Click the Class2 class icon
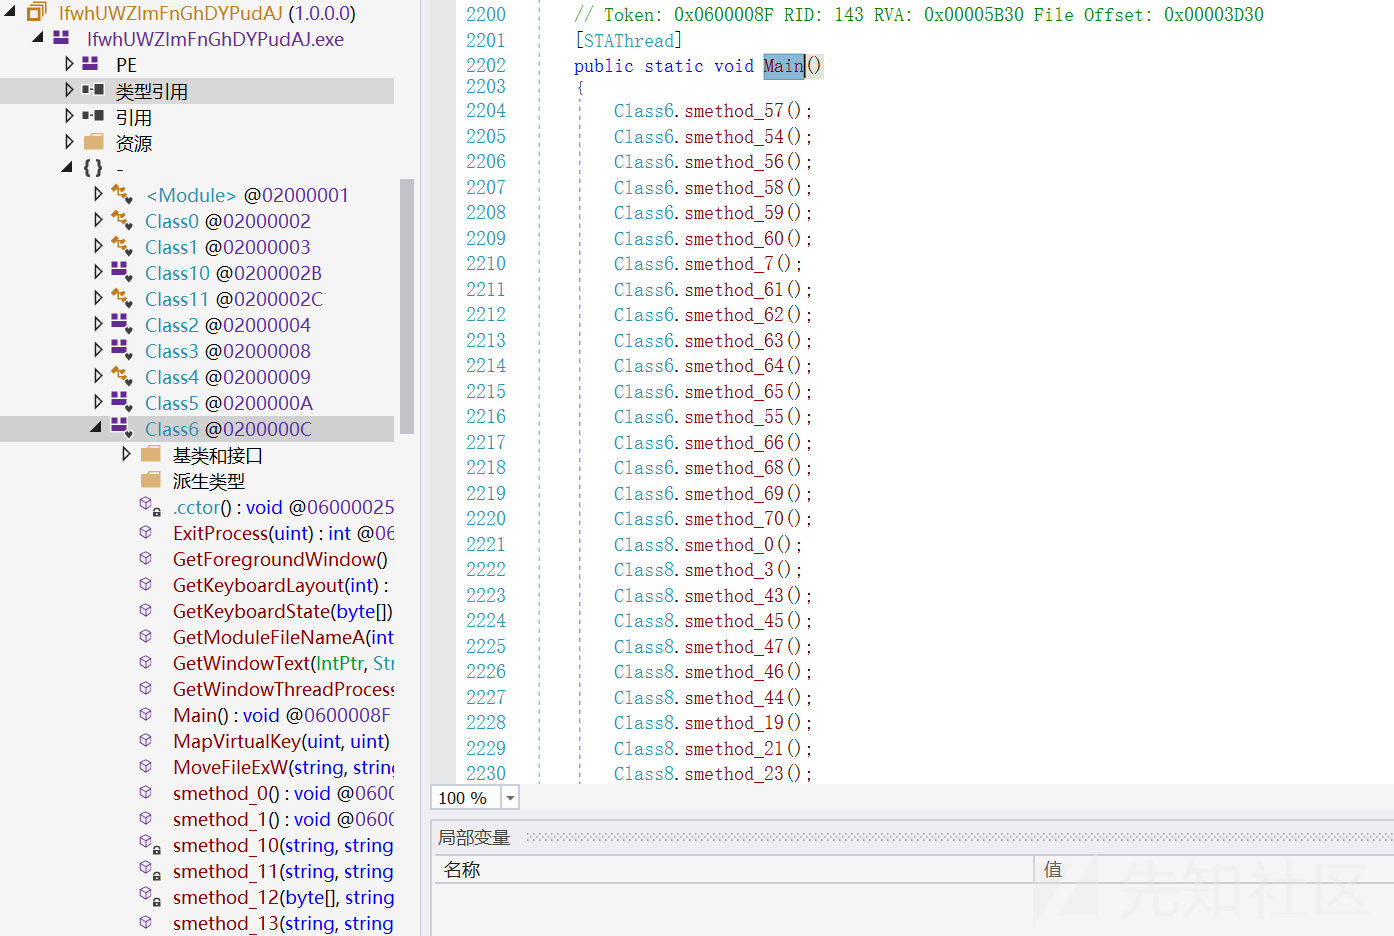This screenshot has width=1394, height=936. [122, 324]
